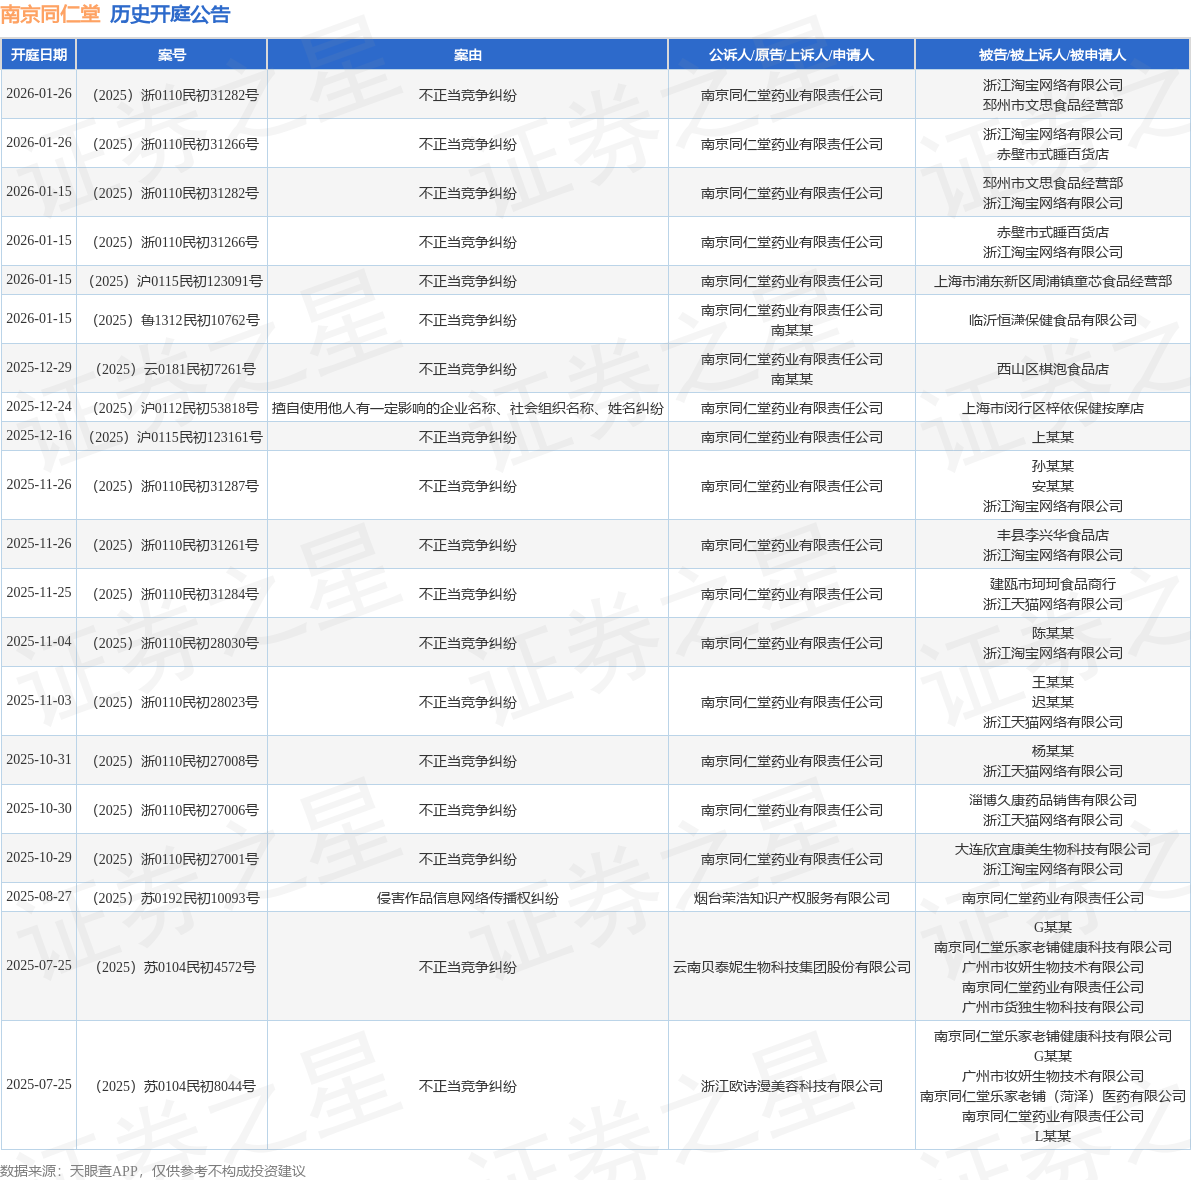Click the 数据来源 天眼查APP footer note

point(153,1171)
